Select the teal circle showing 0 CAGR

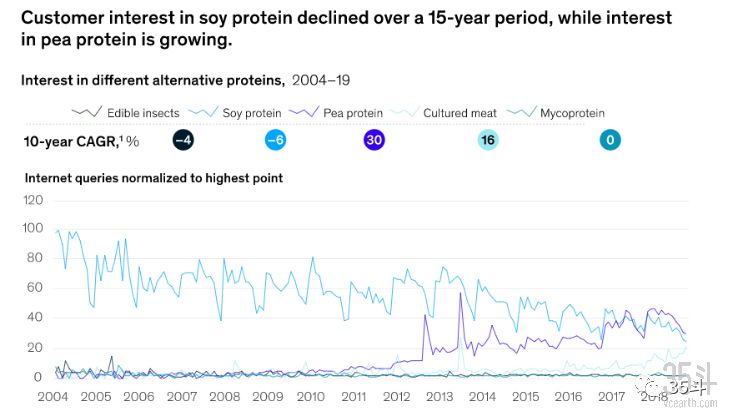(x=609, y=141)
